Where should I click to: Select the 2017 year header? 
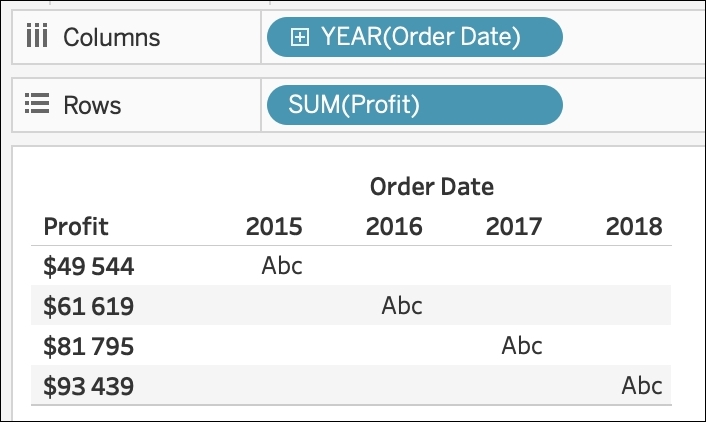[514, 226]
